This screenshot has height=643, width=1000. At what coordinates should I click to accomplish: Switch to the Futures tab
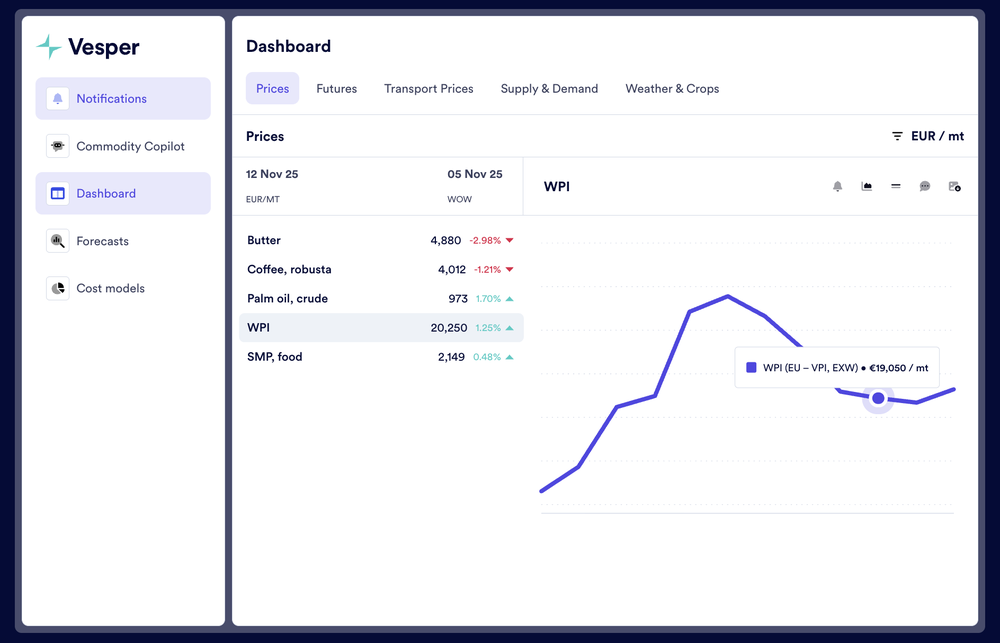pyautogui.click(x=337, y=89)
